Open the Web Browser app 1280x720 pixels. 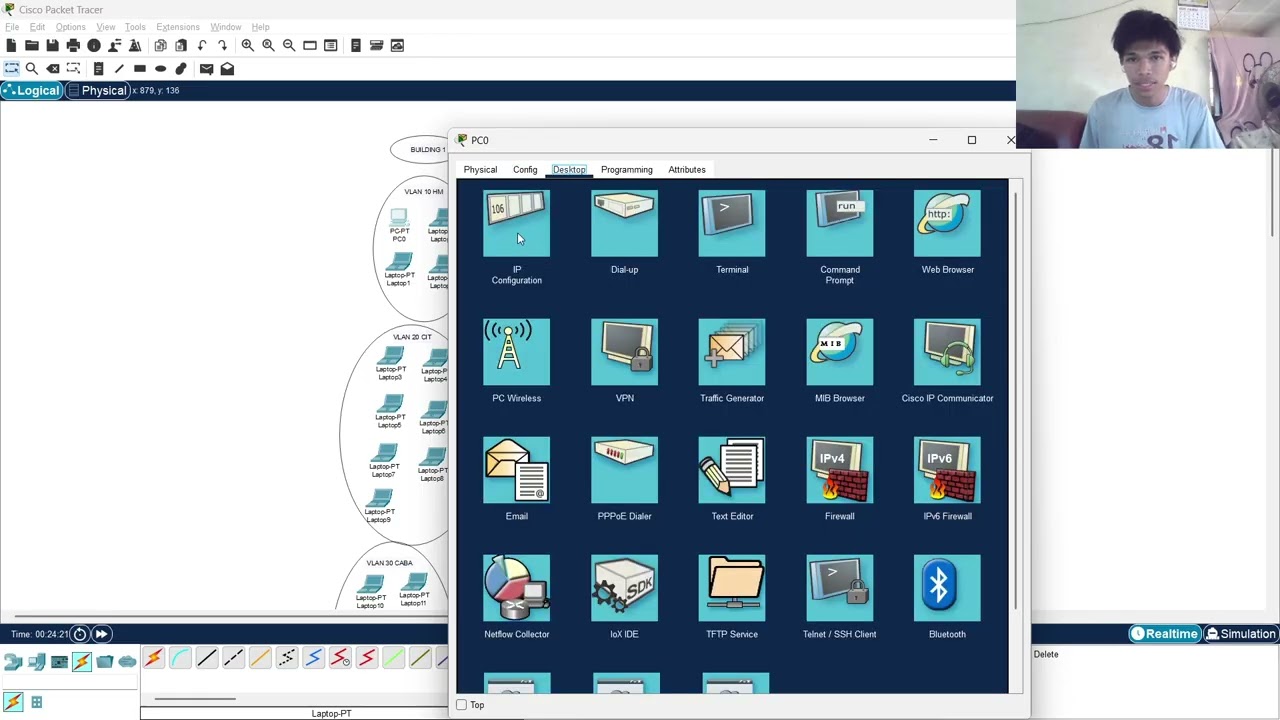947,223
